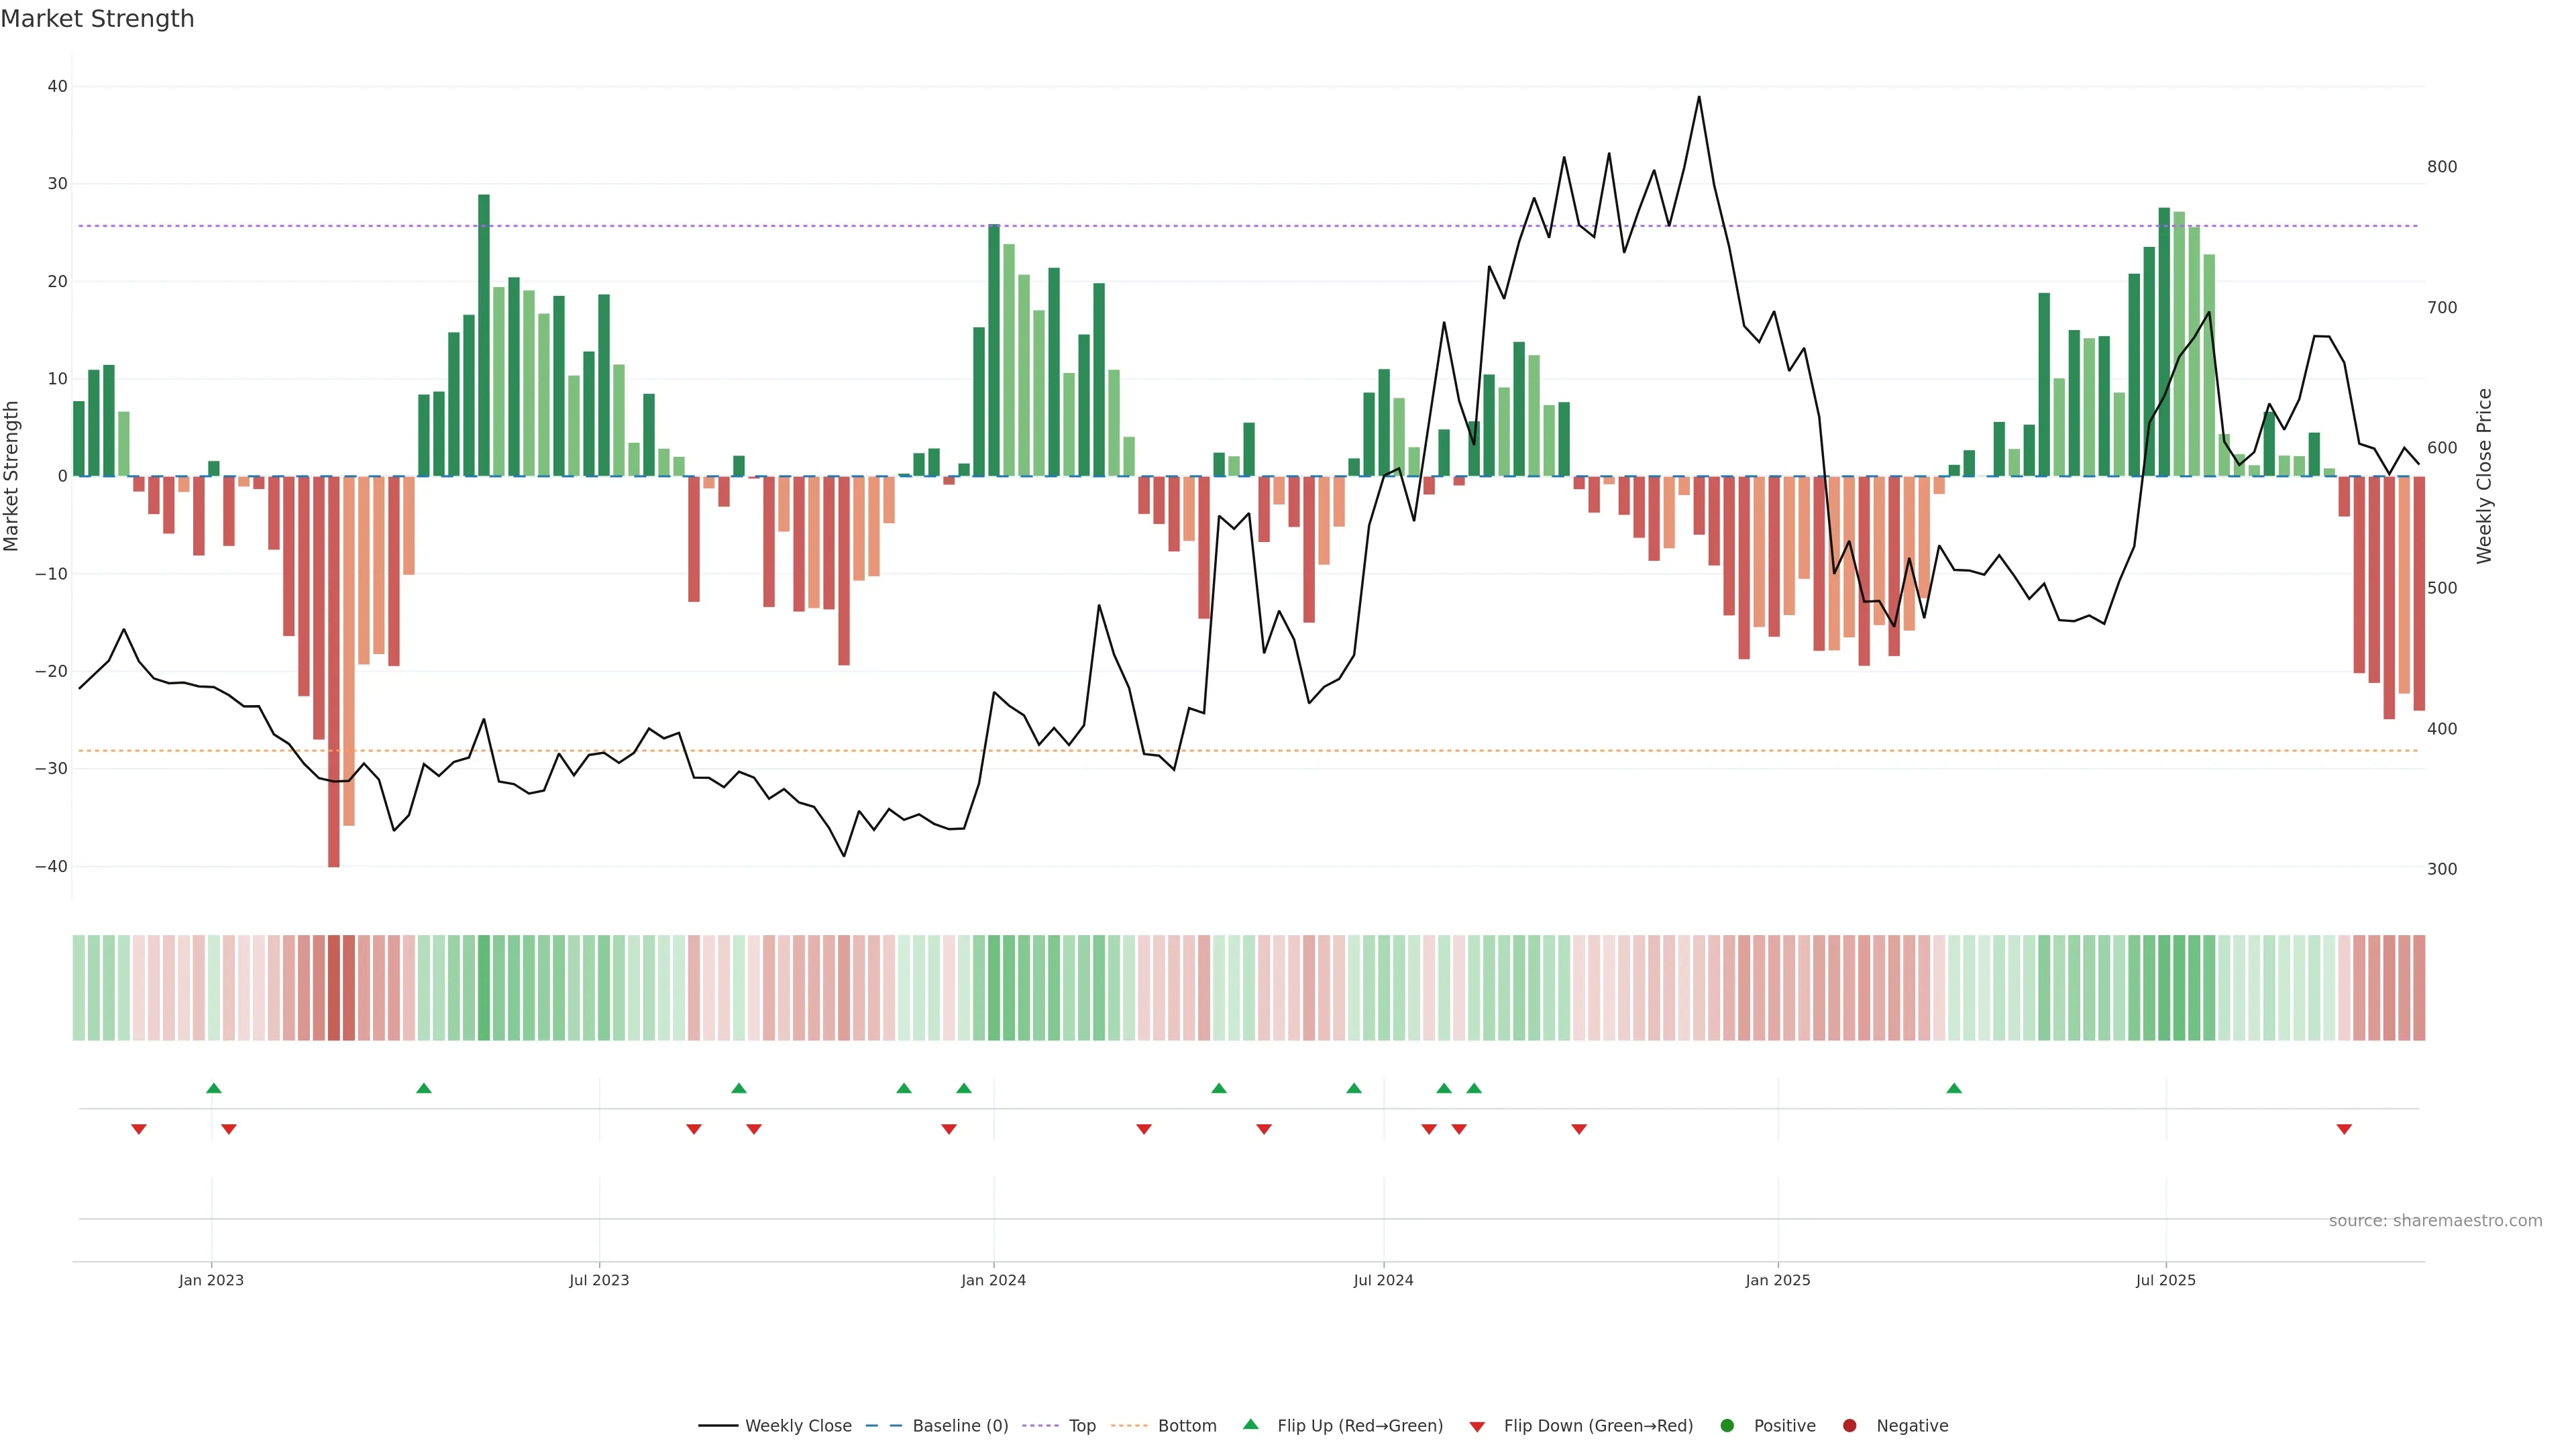Click the Weekly Close Price axis title
The width and height of the screenshot is (2576, 1449).
[x=2484, y=476]
